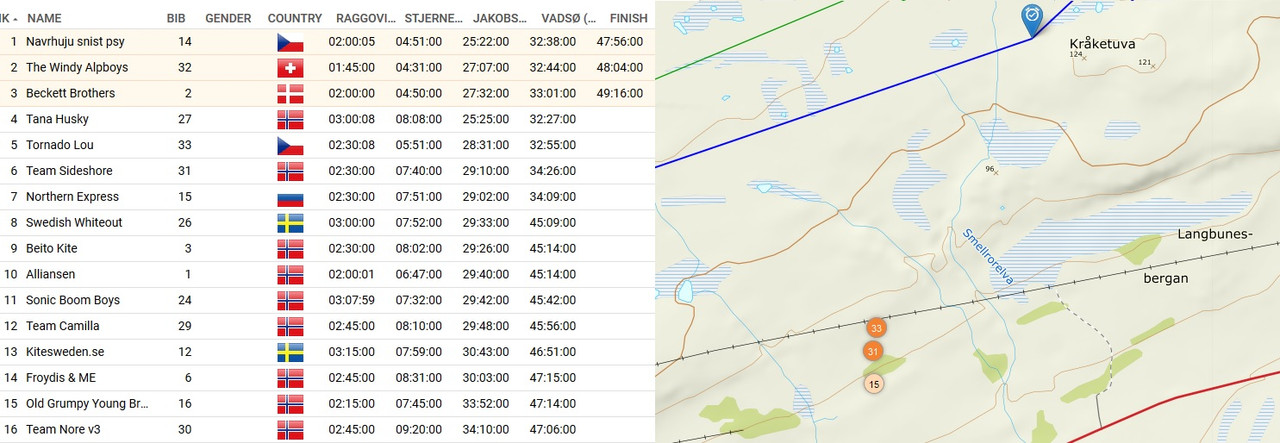Screen dimensions: 1280x443
Task: Sort by the NAME column header
Action: pos(44,18)
